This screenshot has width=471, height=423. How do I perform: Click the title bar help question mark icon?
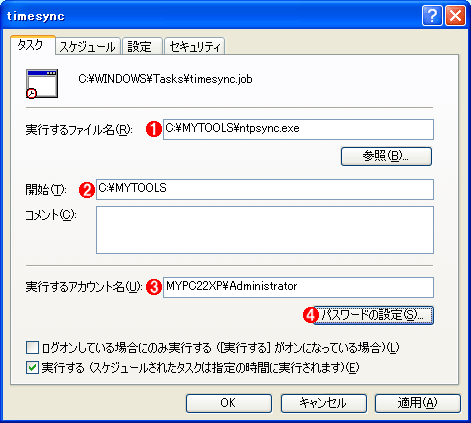tap(432, 16)
